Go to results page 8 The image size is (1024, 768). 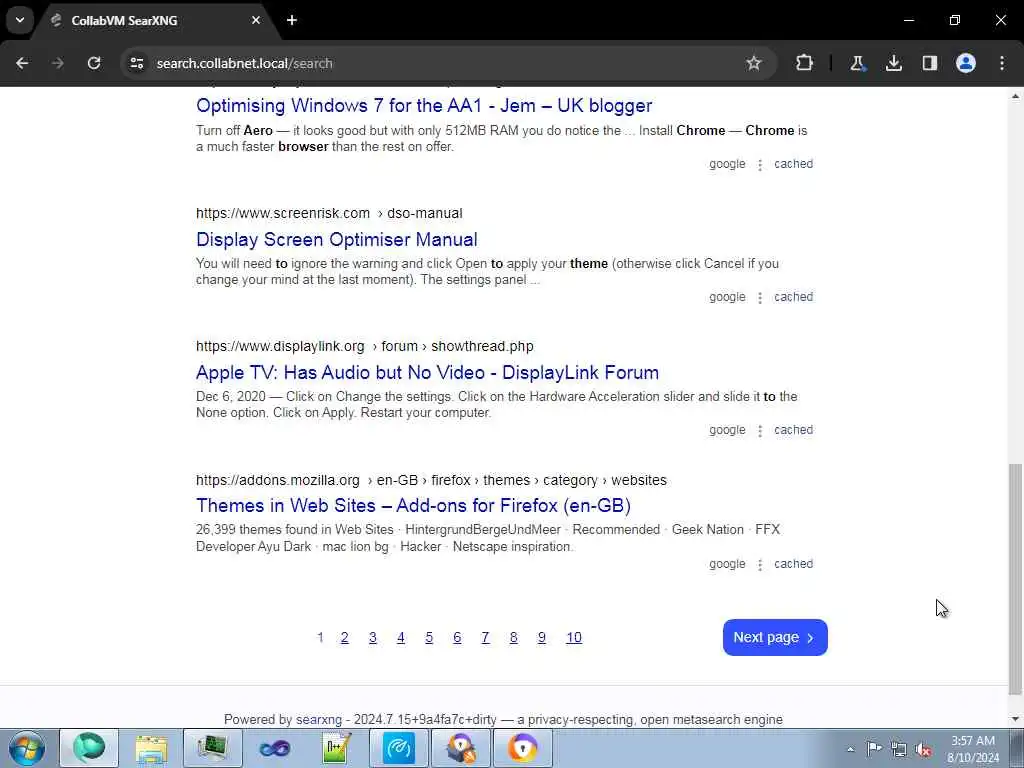[x=513, y=637]
